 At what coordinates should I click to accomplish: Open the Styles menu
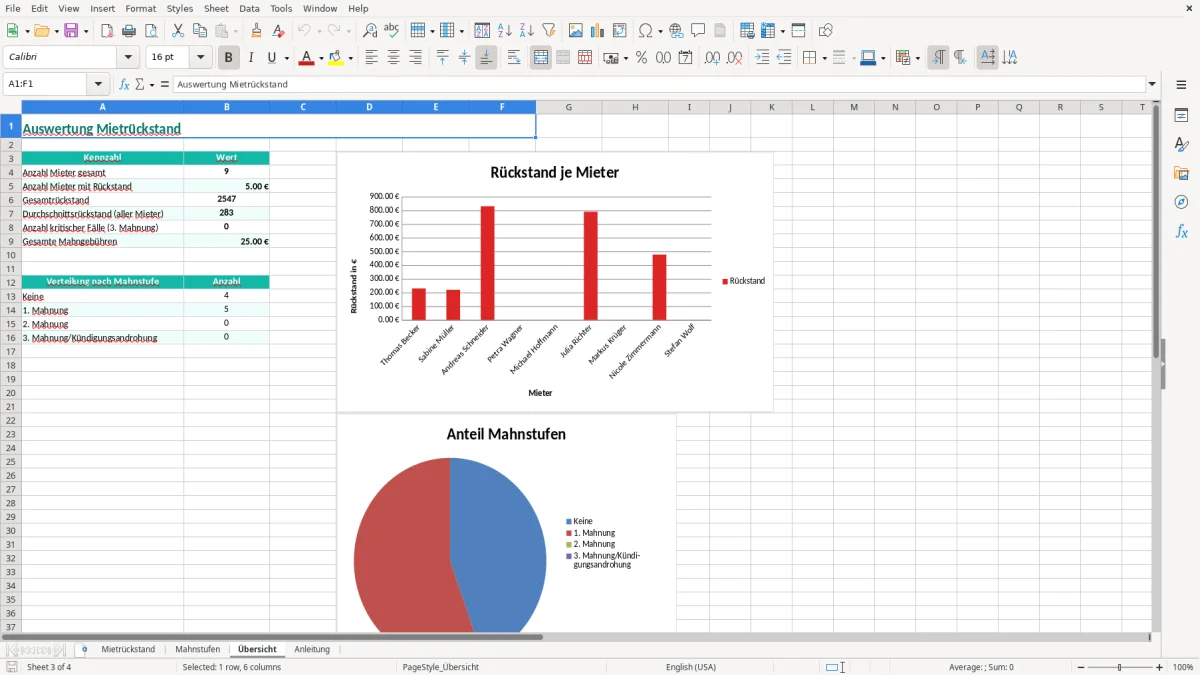(x=180, y=8)
